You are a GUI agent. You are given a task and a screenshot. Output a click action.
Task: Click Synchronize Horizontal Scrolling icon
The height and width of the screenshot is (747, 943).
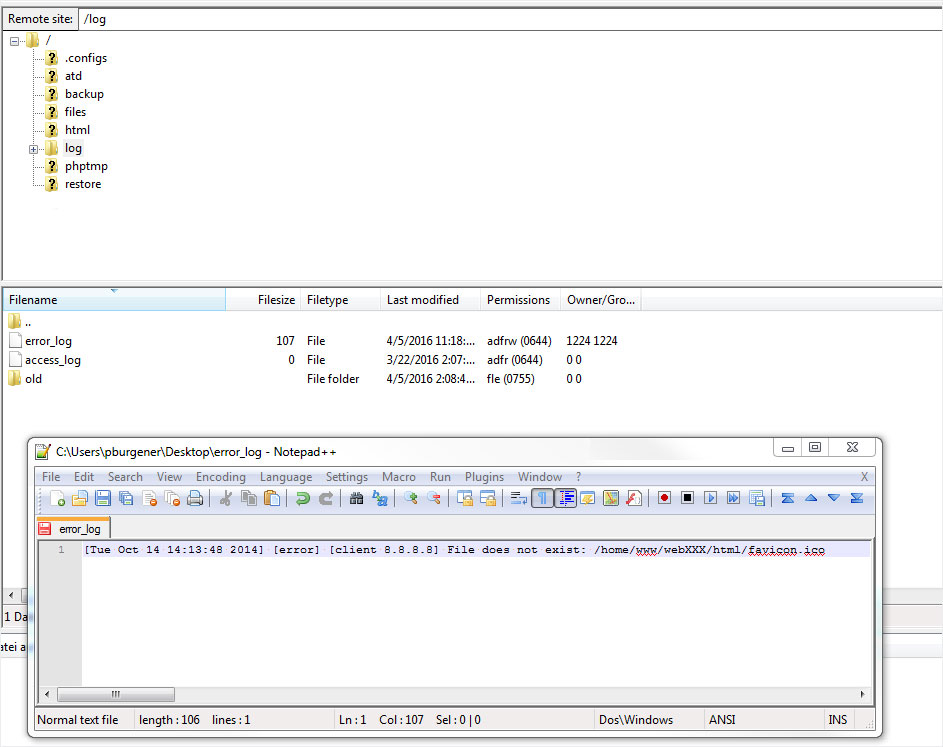[487, 498]
